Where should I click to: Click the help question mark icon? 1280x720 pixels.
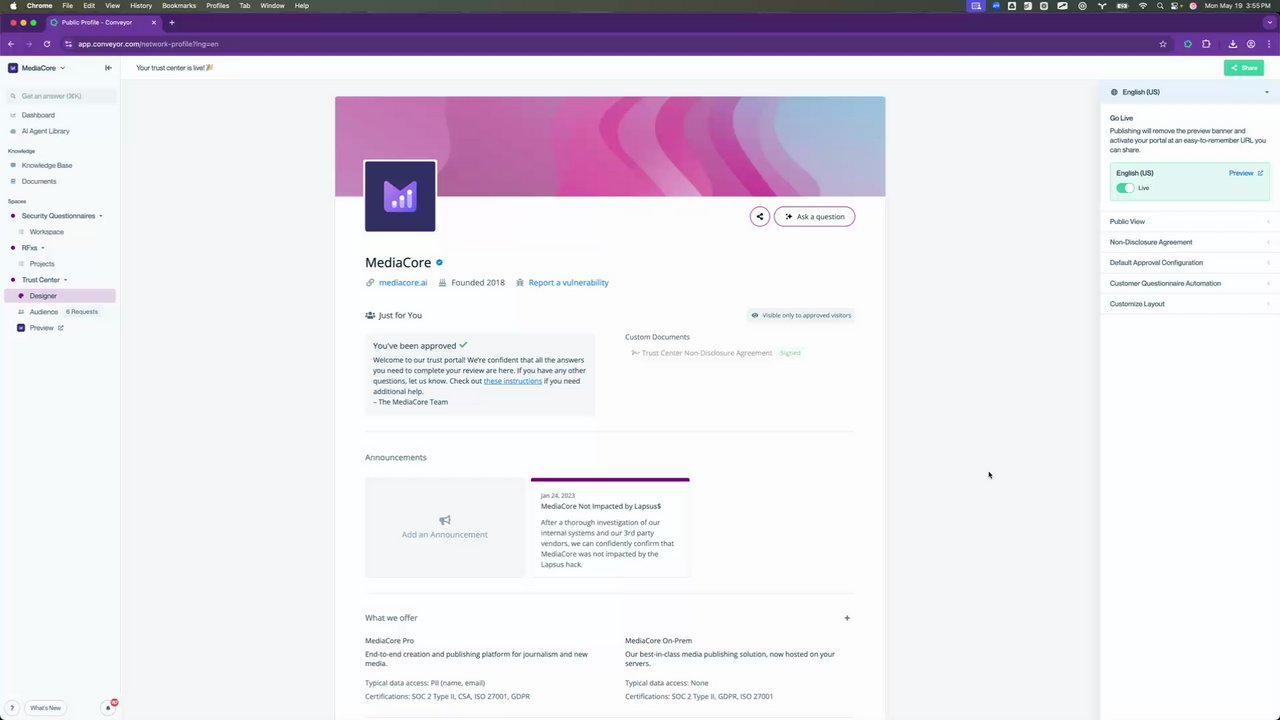pyautogui.click(x=12, y=708)
